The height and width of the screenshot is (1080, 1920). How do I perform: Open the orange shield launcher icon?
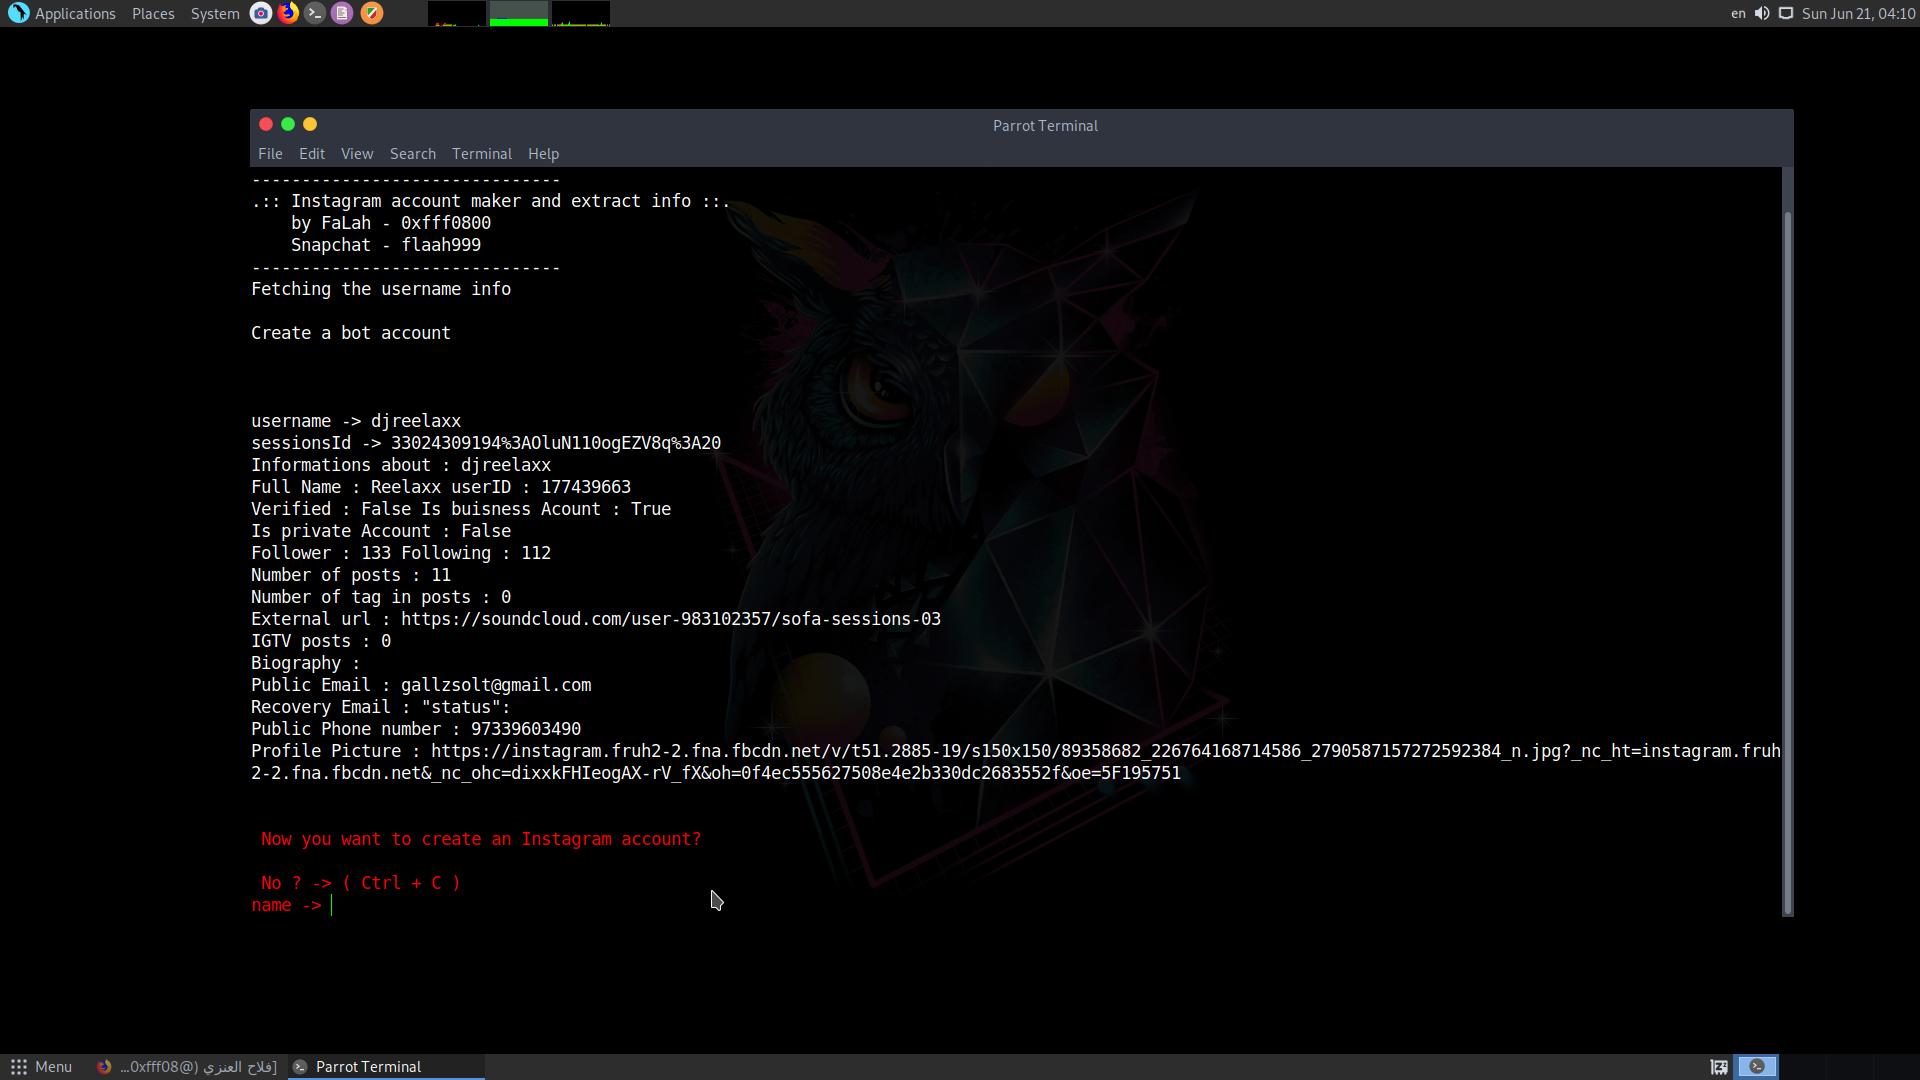[x=371, y=13]
